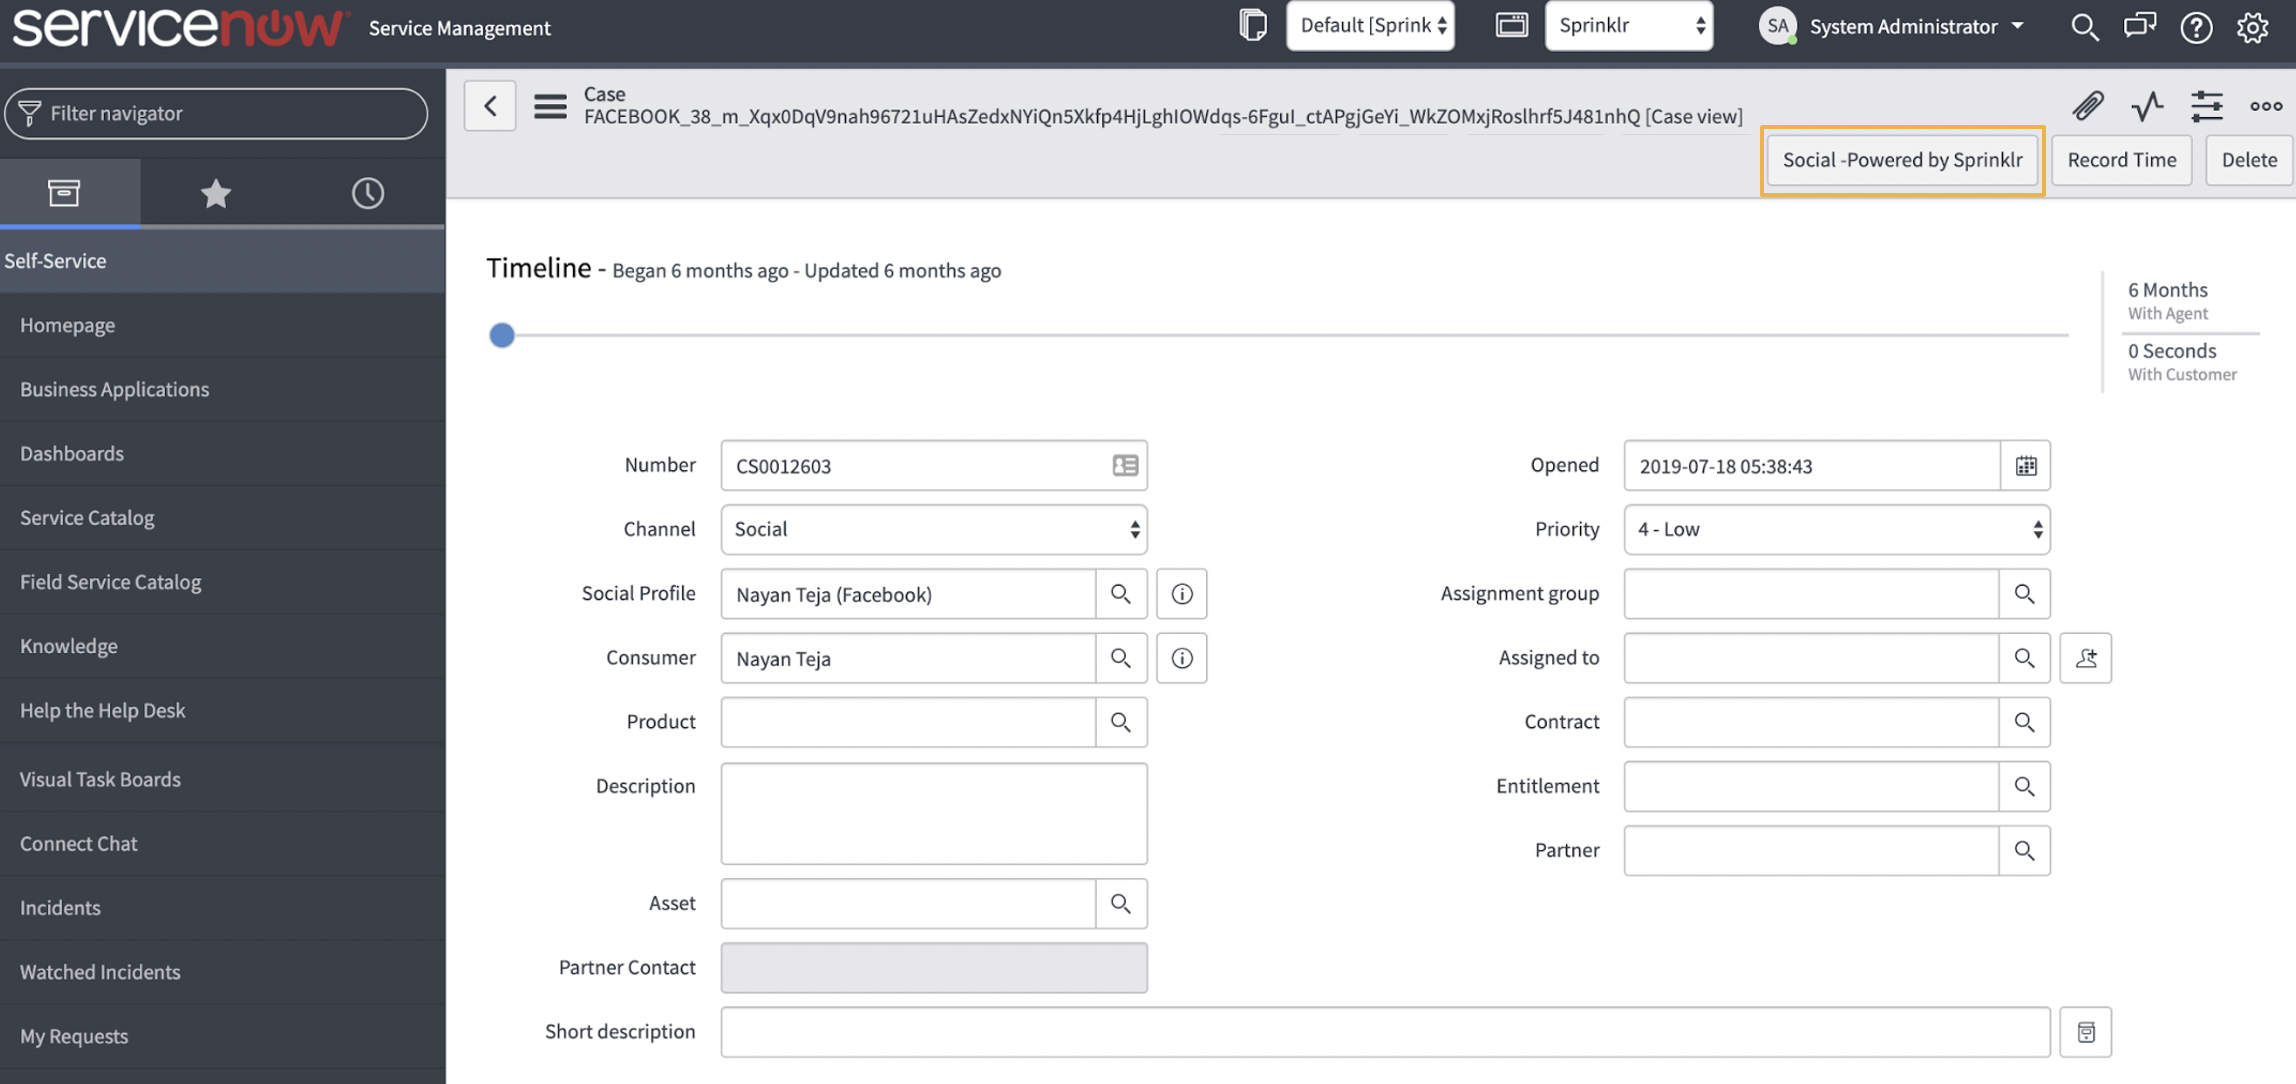Image resolution: width=2296 pixels, height=1084 pixels.
Task: Click the info icon next to Consumer
Action: coord(1183,656)
